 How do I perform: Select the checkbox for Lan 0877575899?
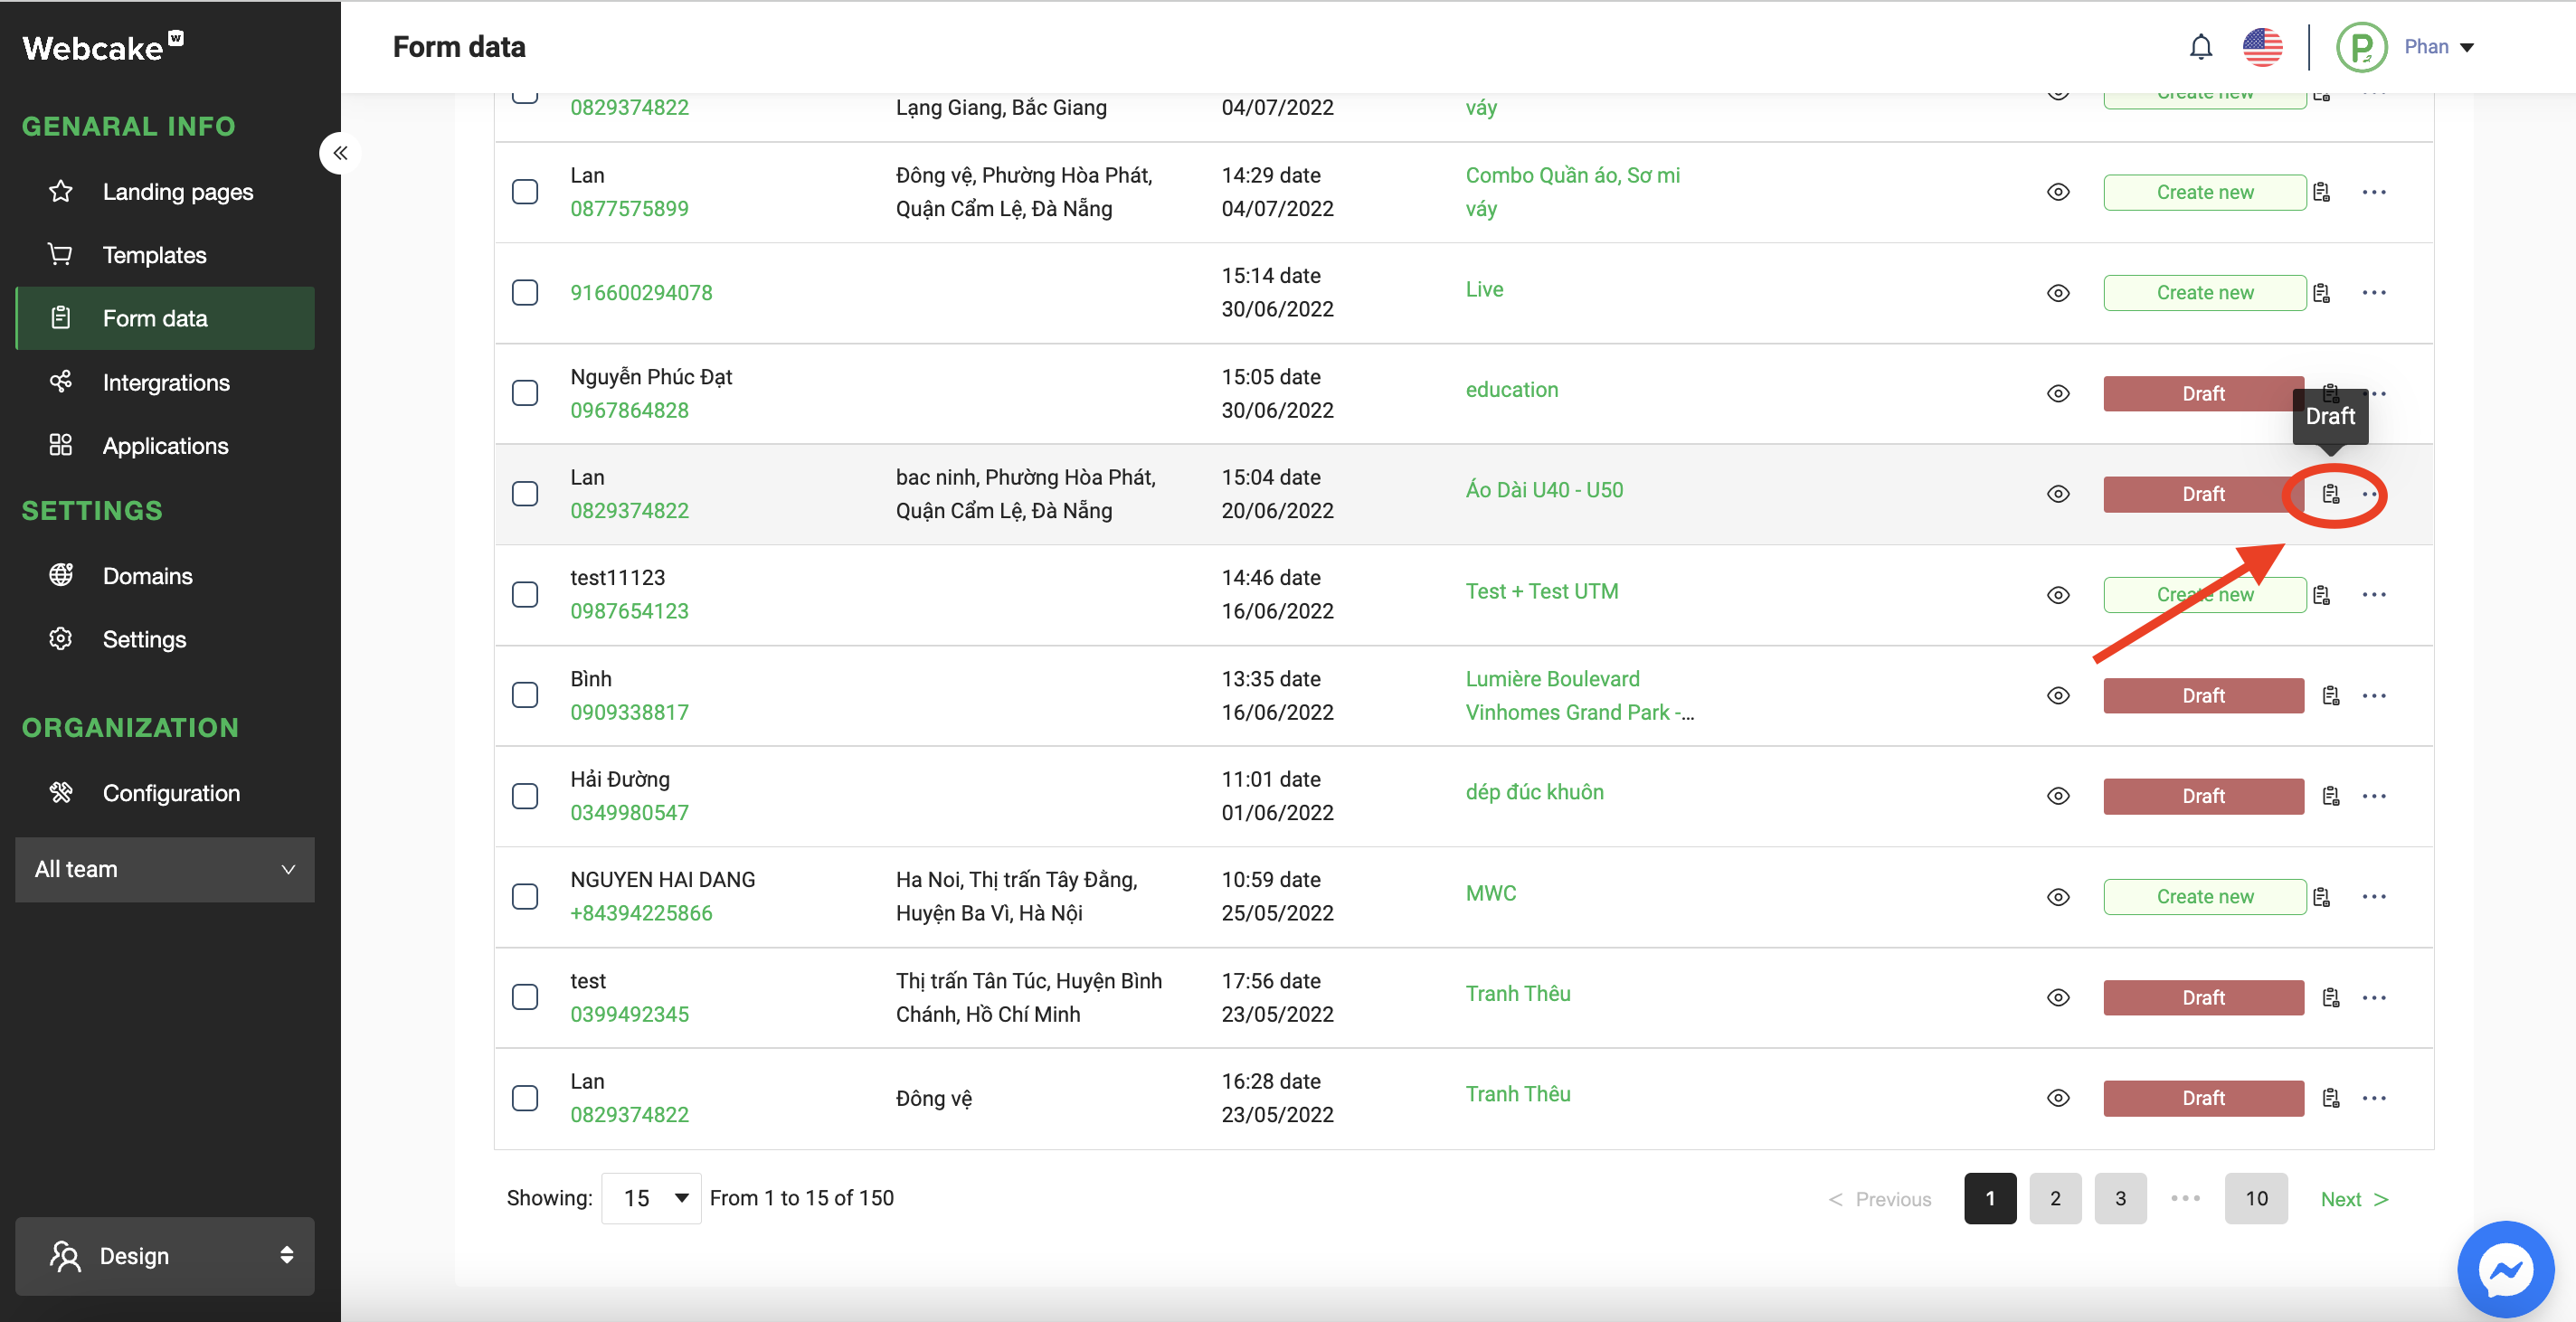click(525, 192)
